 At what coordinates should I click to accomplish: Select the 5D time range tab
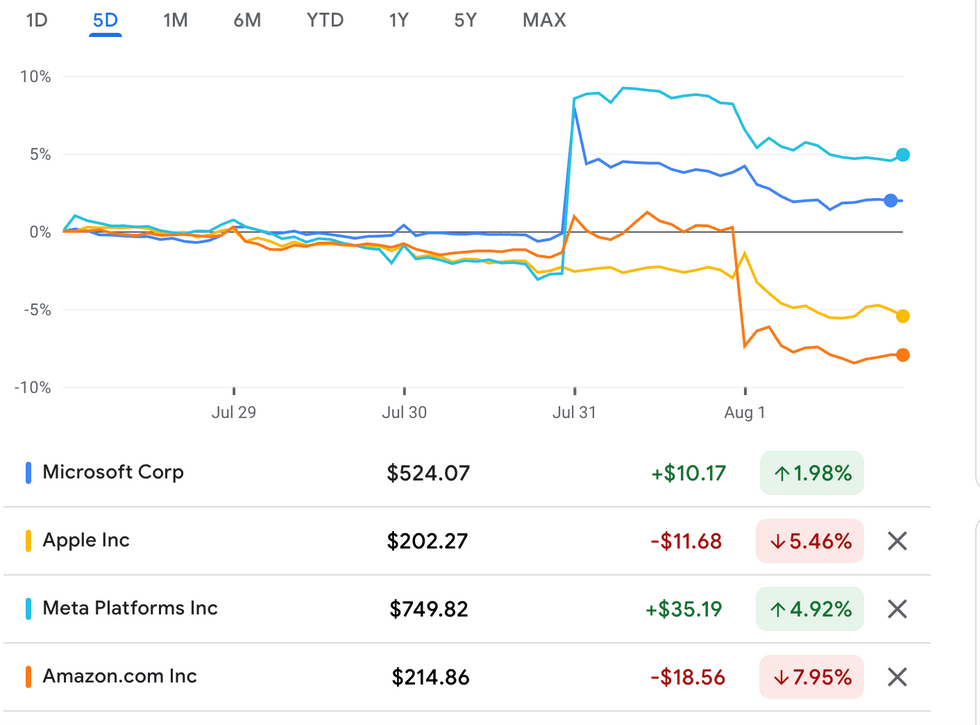point(105,20)
